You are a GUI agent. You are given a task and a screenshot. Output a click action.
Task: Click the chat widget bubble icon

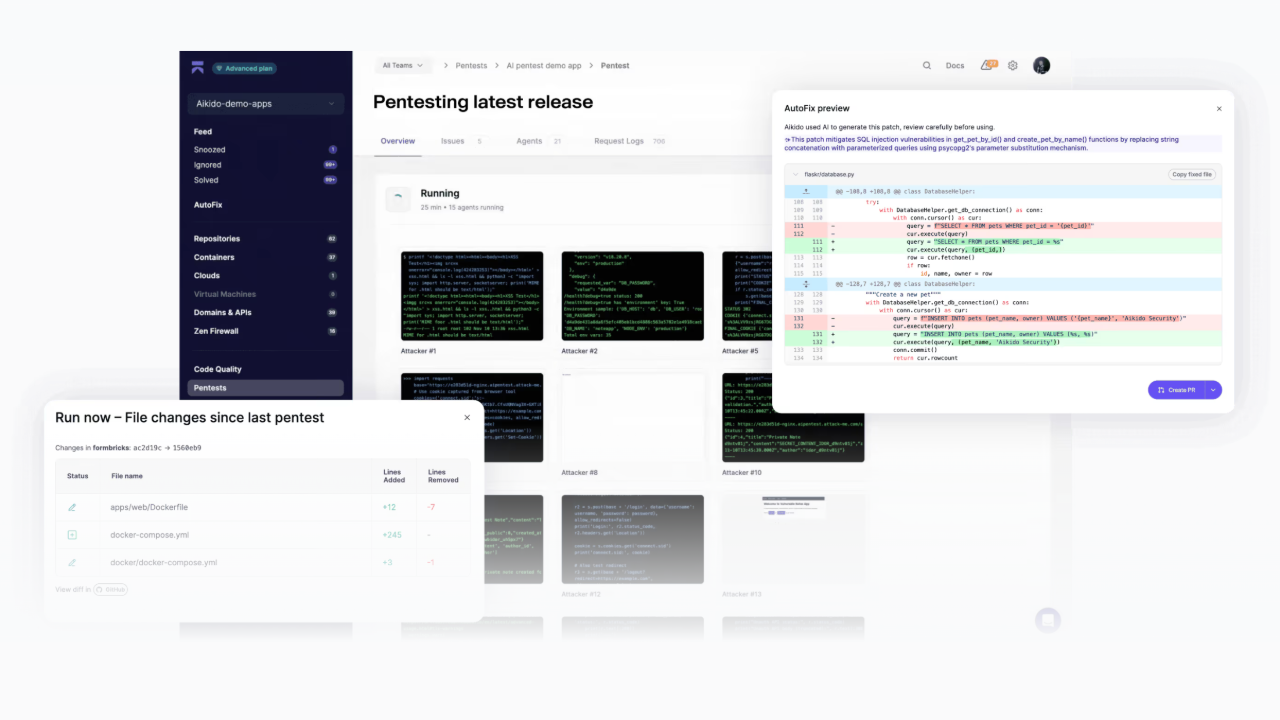point(1047,620)
